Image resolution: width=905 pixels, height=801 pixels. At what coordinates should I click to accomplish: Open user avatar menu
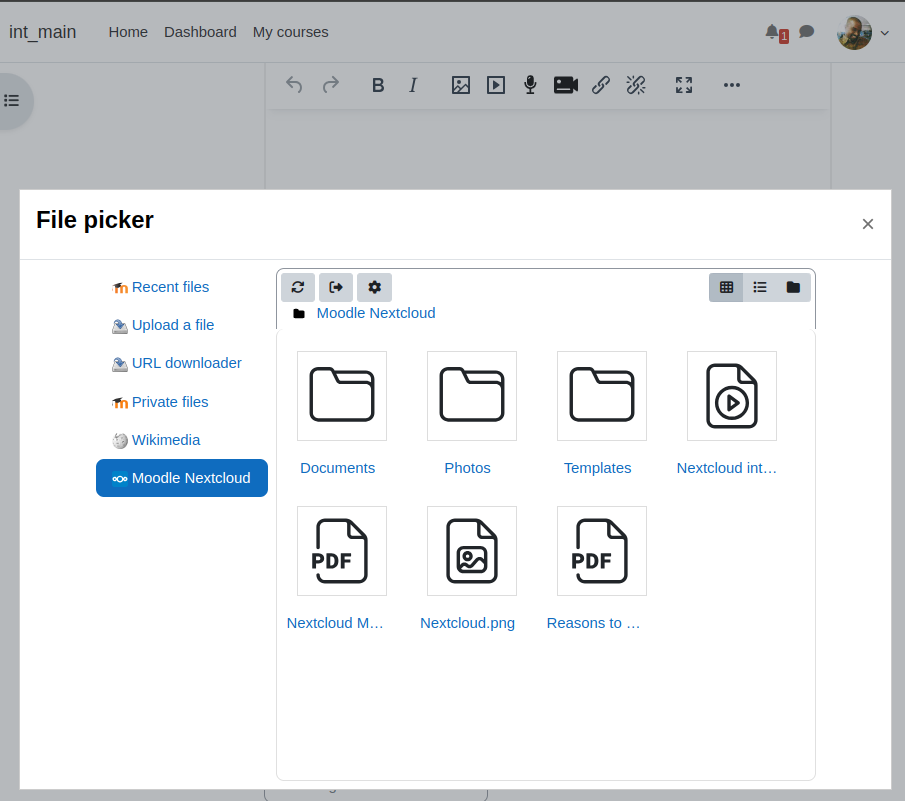click(x=862, y=32)
